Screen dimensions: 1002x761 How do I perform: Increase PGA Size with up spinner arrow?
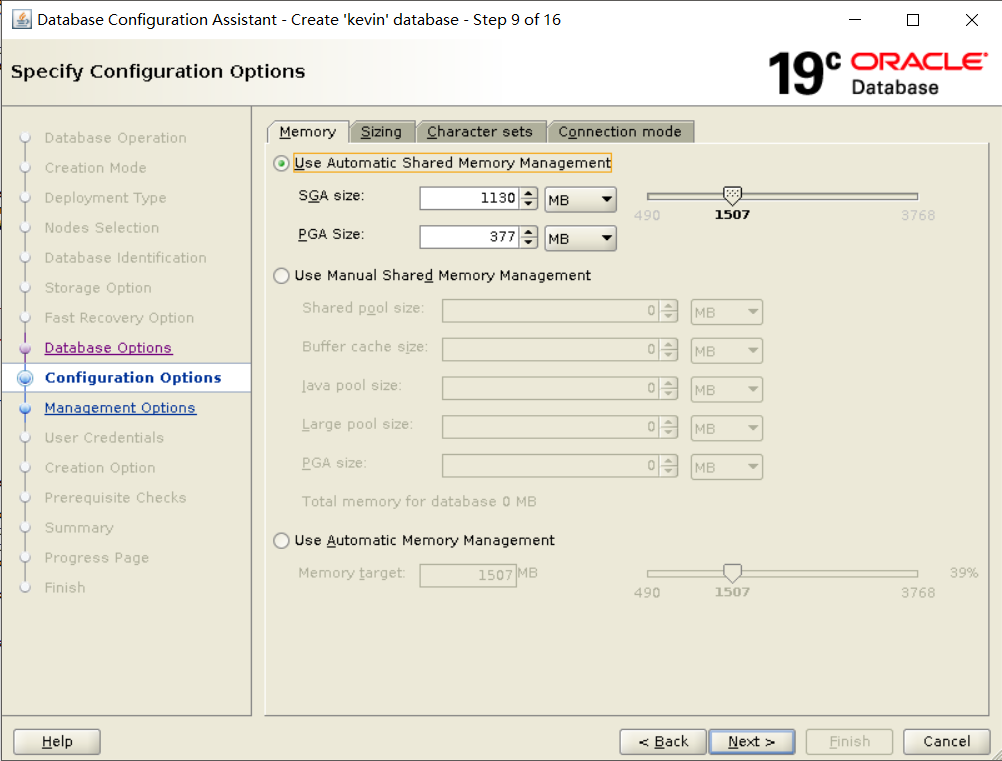pos(528,232)
